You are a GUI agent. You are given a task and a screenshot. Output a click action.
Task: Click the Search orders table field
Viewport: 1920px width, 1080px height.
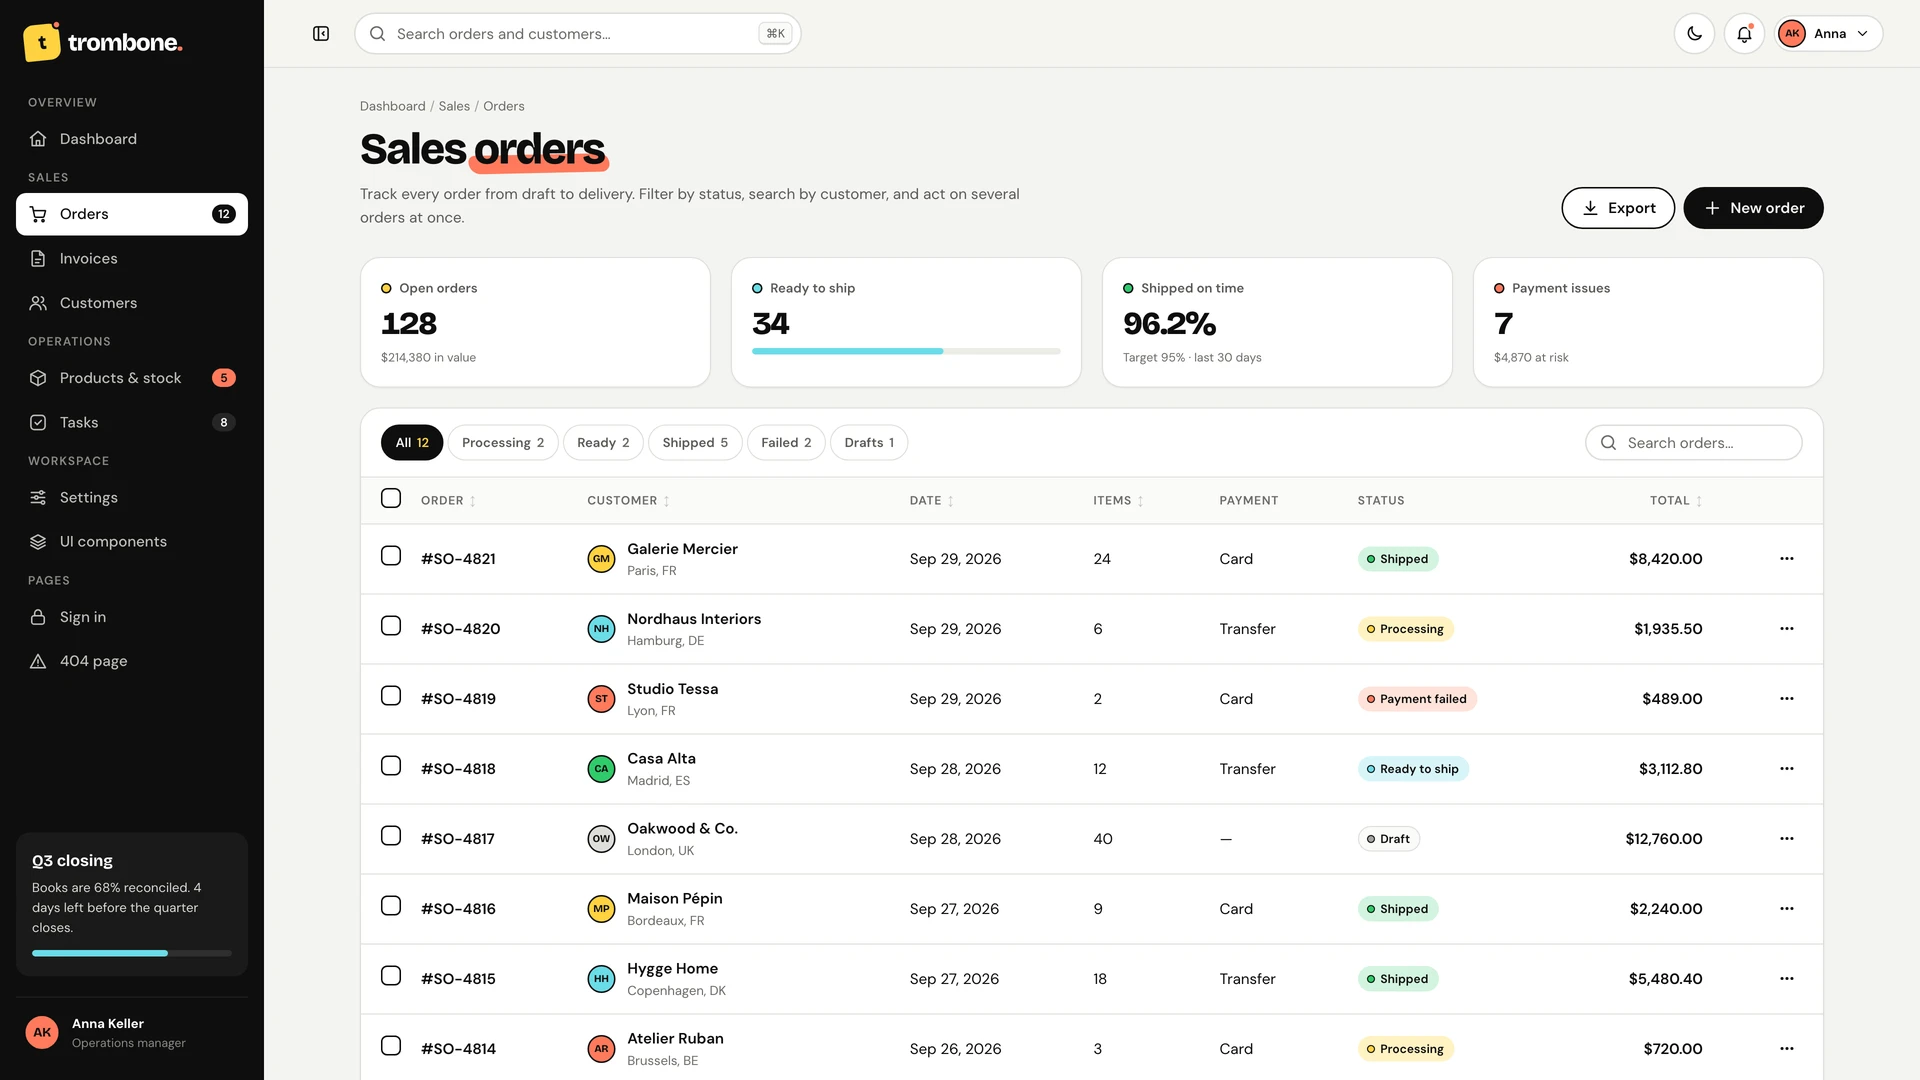pyautogui.click(x=1694, y=443)
